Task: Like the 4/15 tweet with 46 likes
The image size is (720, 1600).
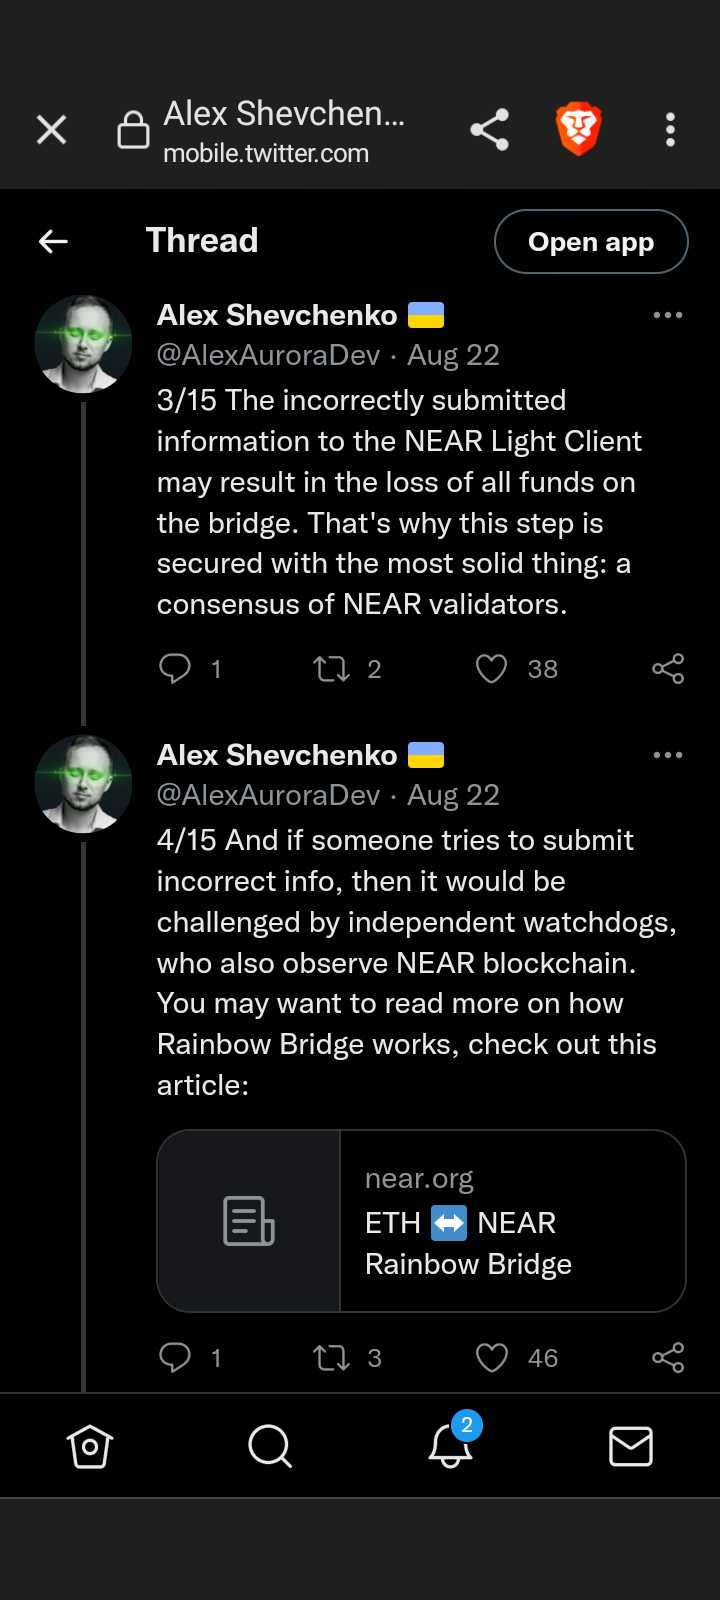Action: [491, 1357]
